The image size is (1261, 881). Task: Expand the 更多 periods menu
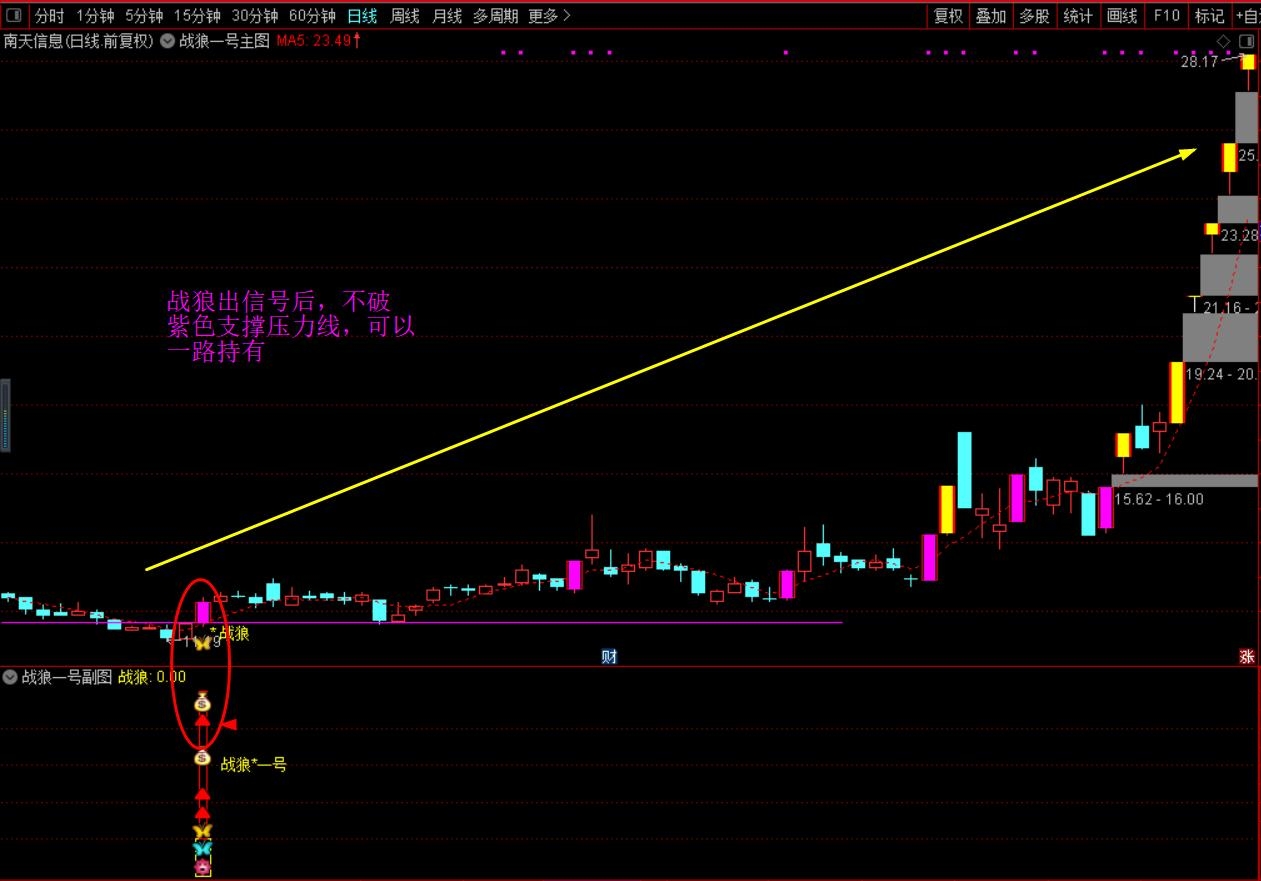pyautogui.click(x=549, y=15)
